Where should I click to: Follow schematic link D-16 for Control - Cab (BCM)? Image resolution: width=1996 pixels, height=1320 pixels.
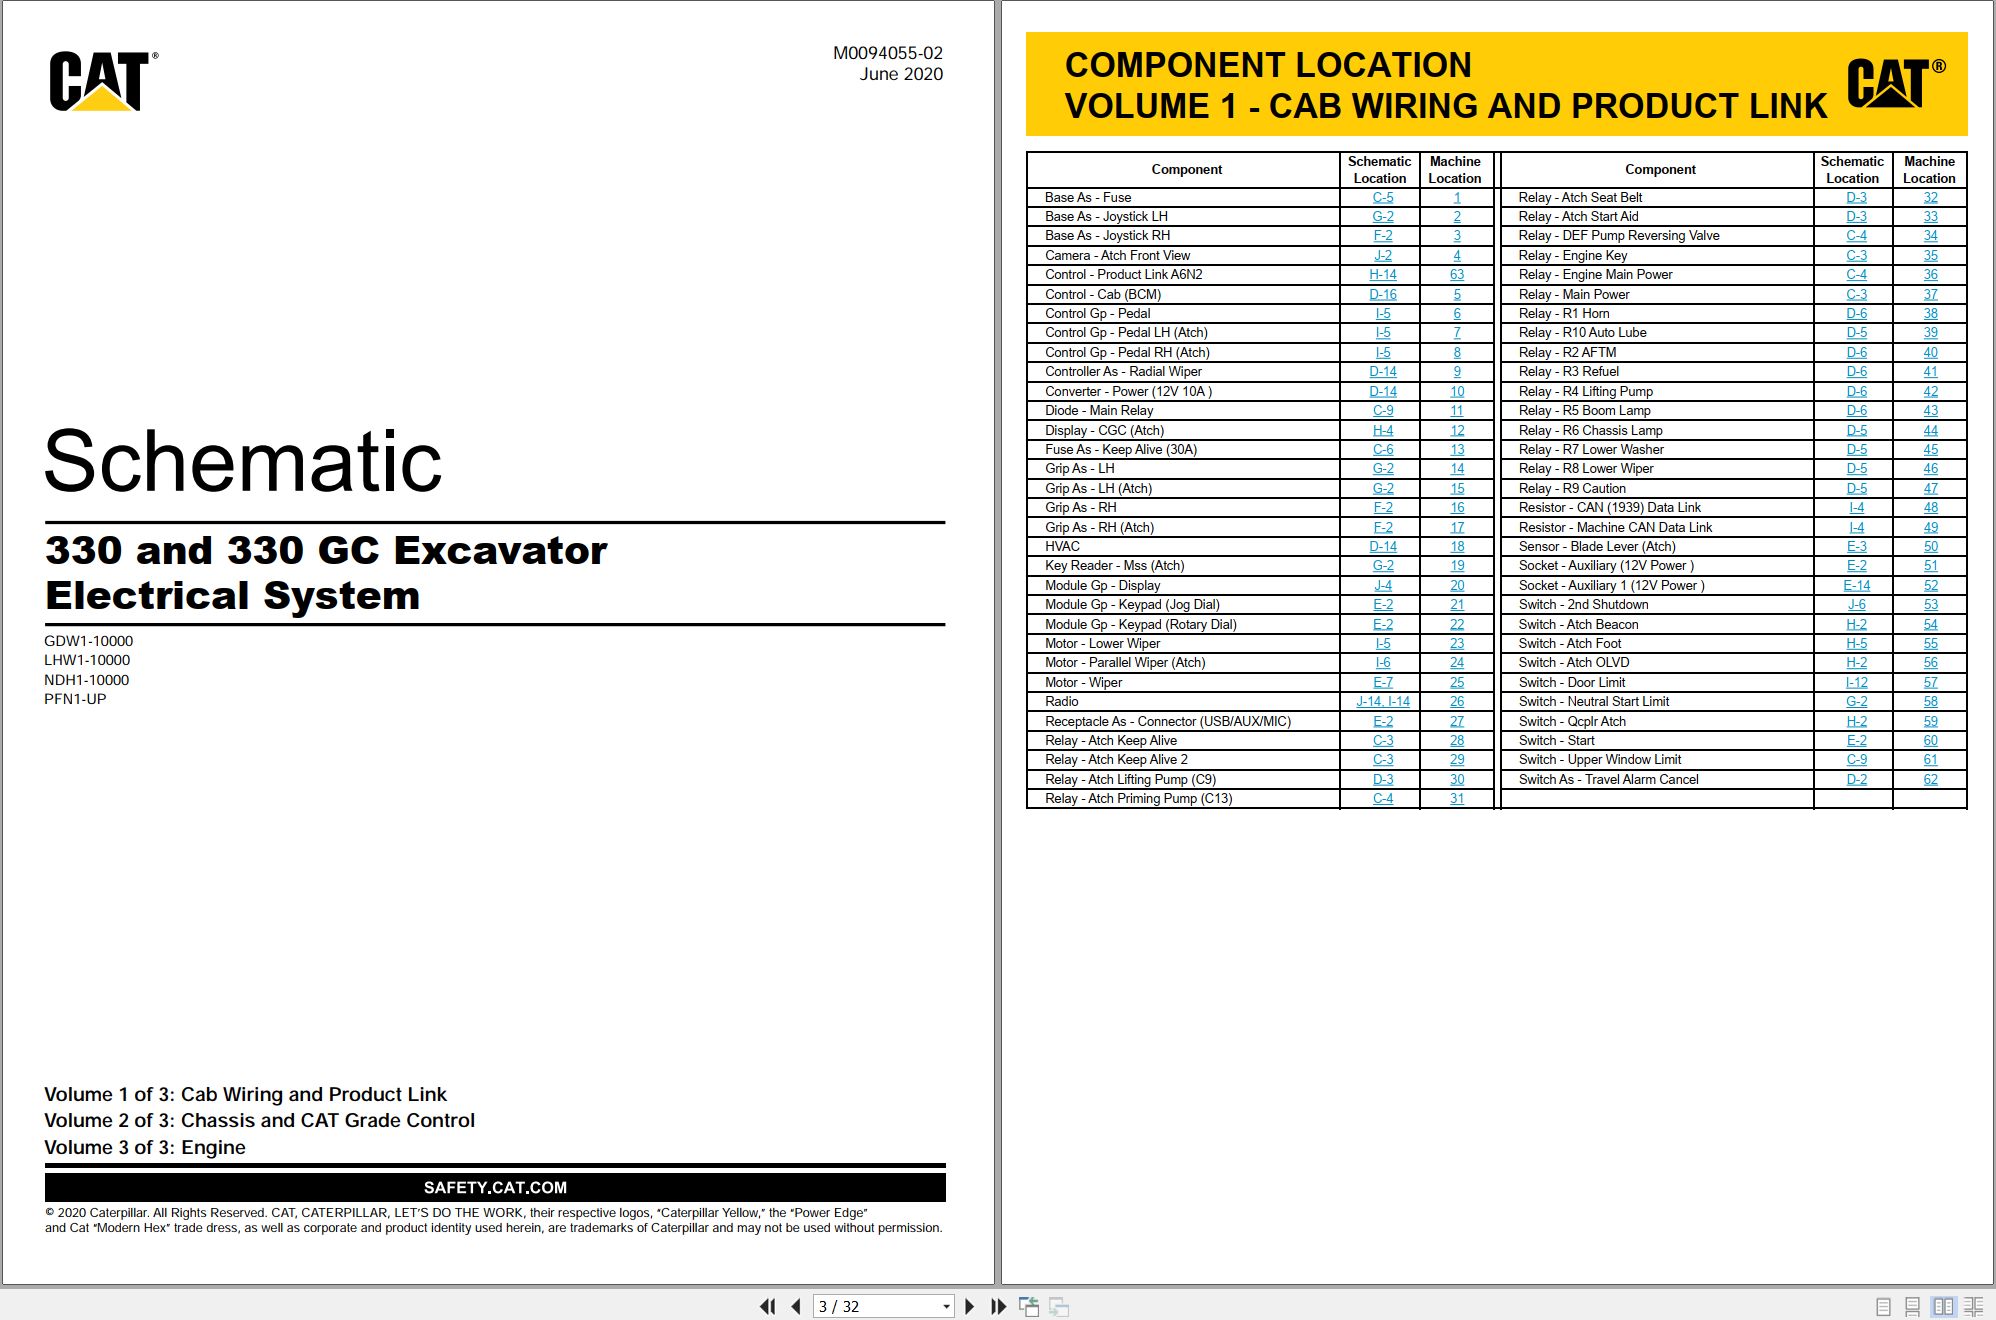pos(1382,294)
